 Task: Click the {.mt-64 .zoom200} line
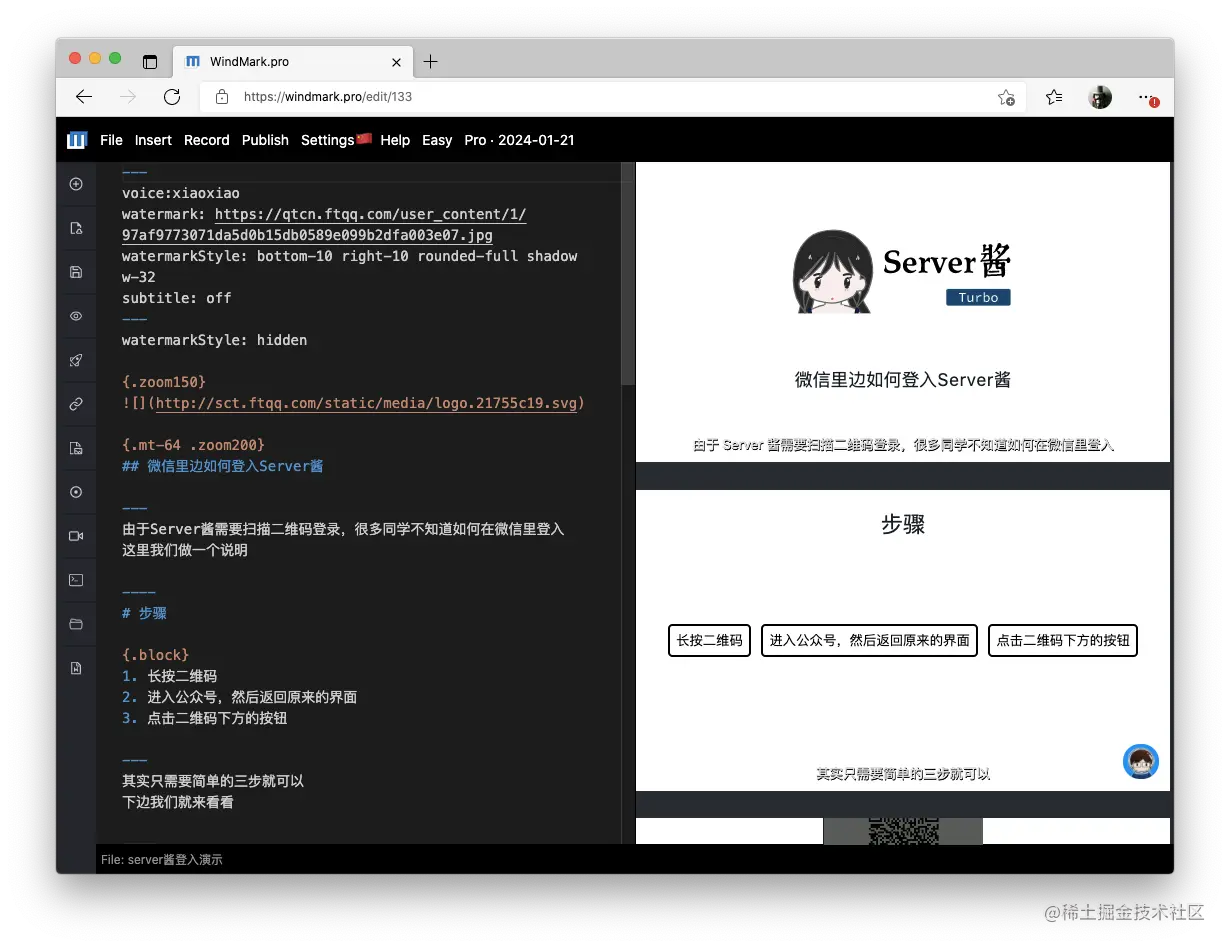pos(193,445)
